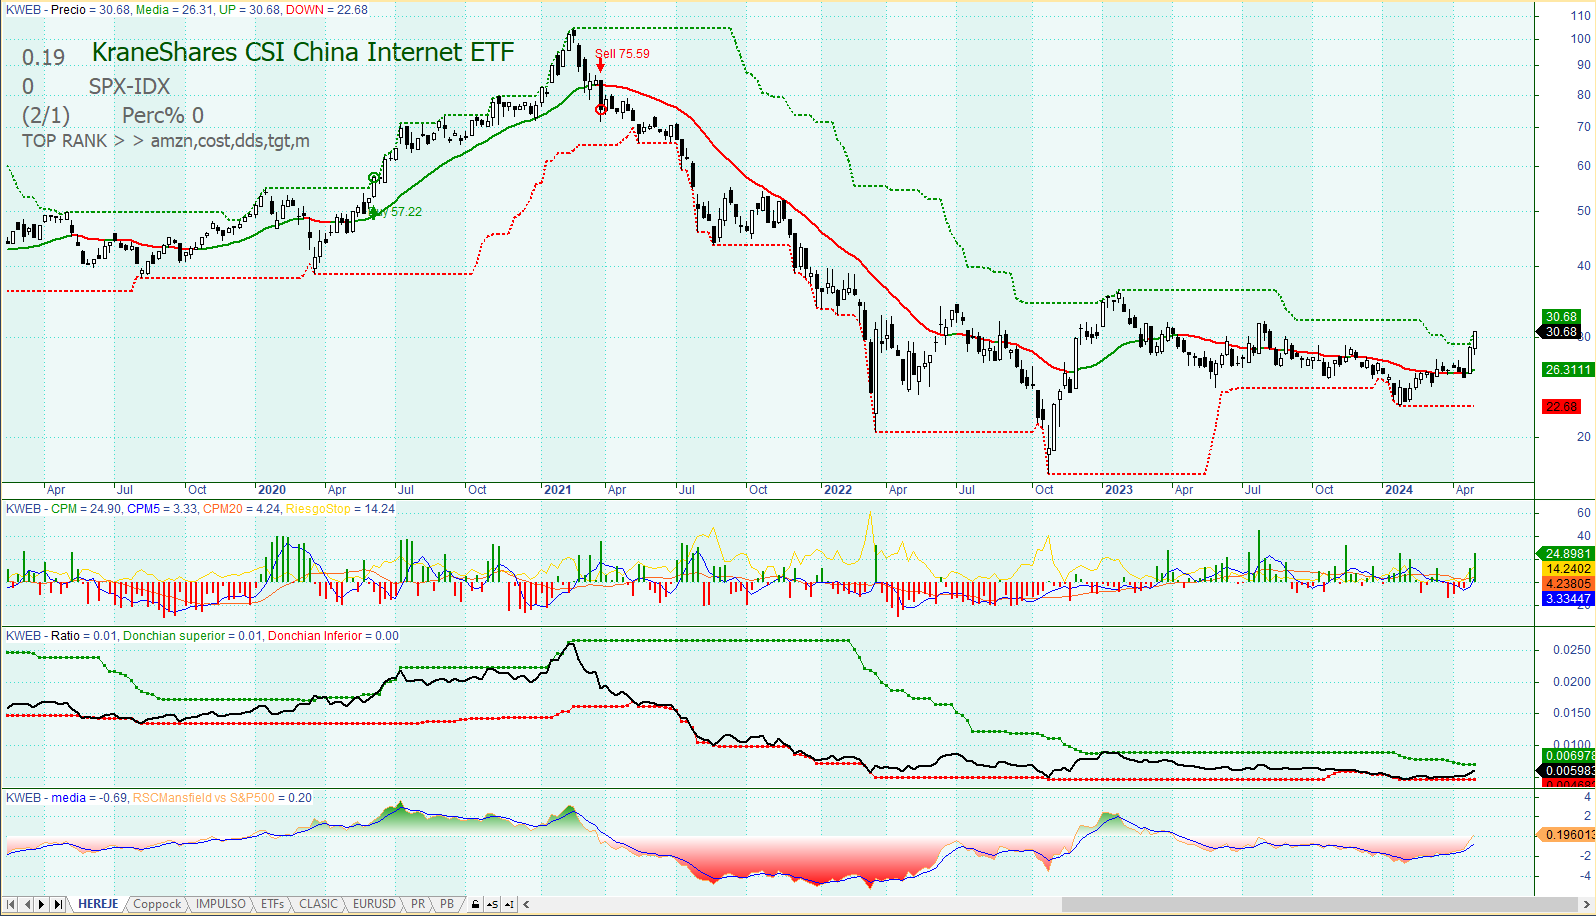Click the (2/1) text label
The image size is (1596, 916).
pyautogui.click(x=46, y=115)
